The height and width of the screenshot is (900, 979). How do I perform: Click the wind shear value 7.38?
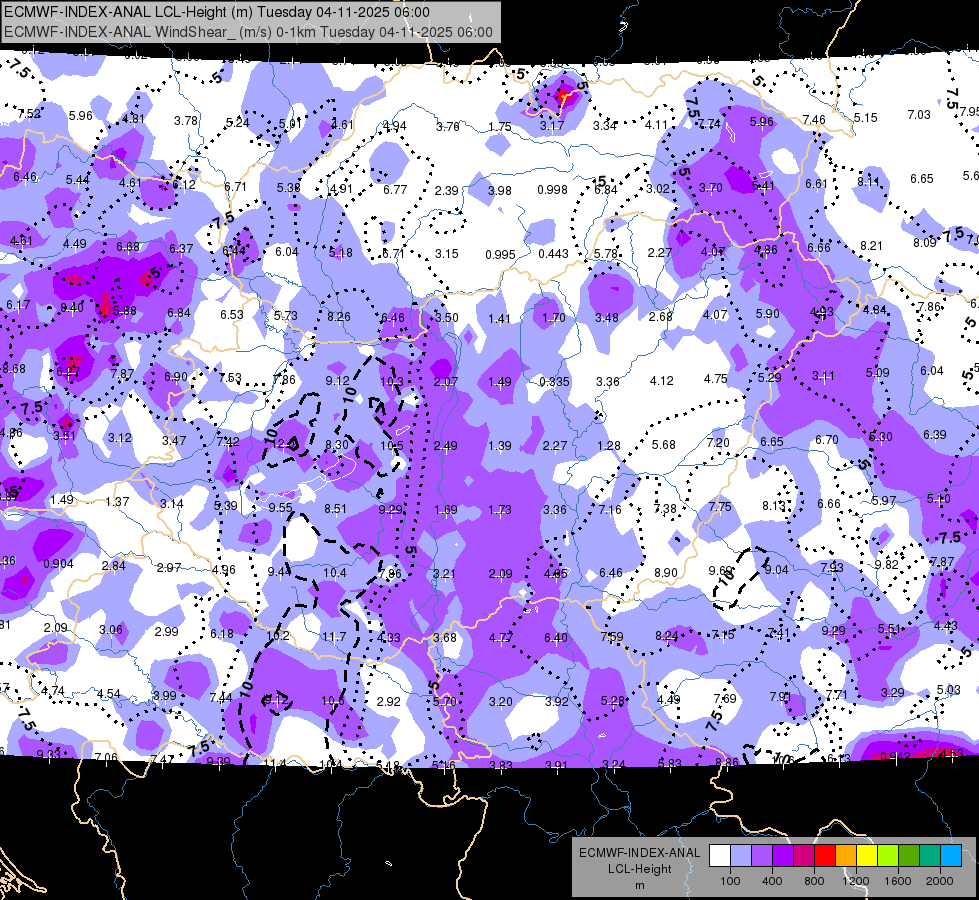coord(665,508)
